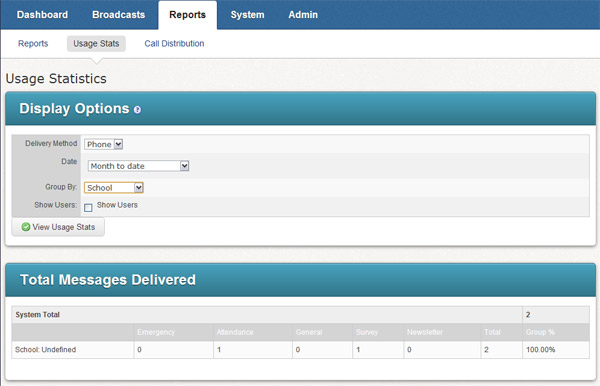Expand the Month to date dropdown
This screenshot has height=386, width=600.
(x=139, y=166)
